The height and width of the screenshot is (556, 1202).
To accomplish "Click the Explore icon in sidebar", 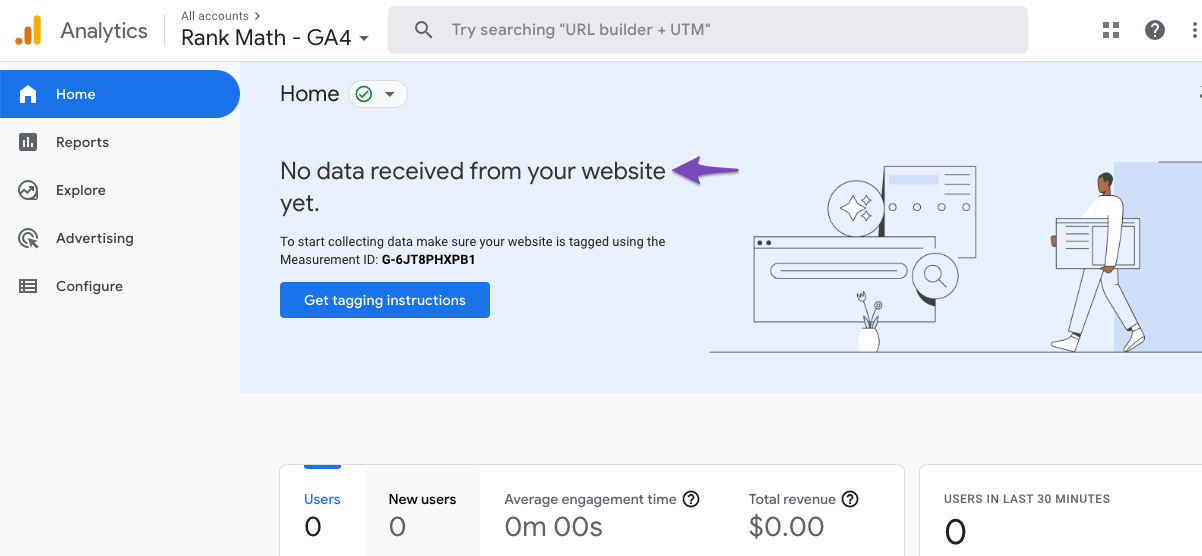I will [x=28, y=190].
